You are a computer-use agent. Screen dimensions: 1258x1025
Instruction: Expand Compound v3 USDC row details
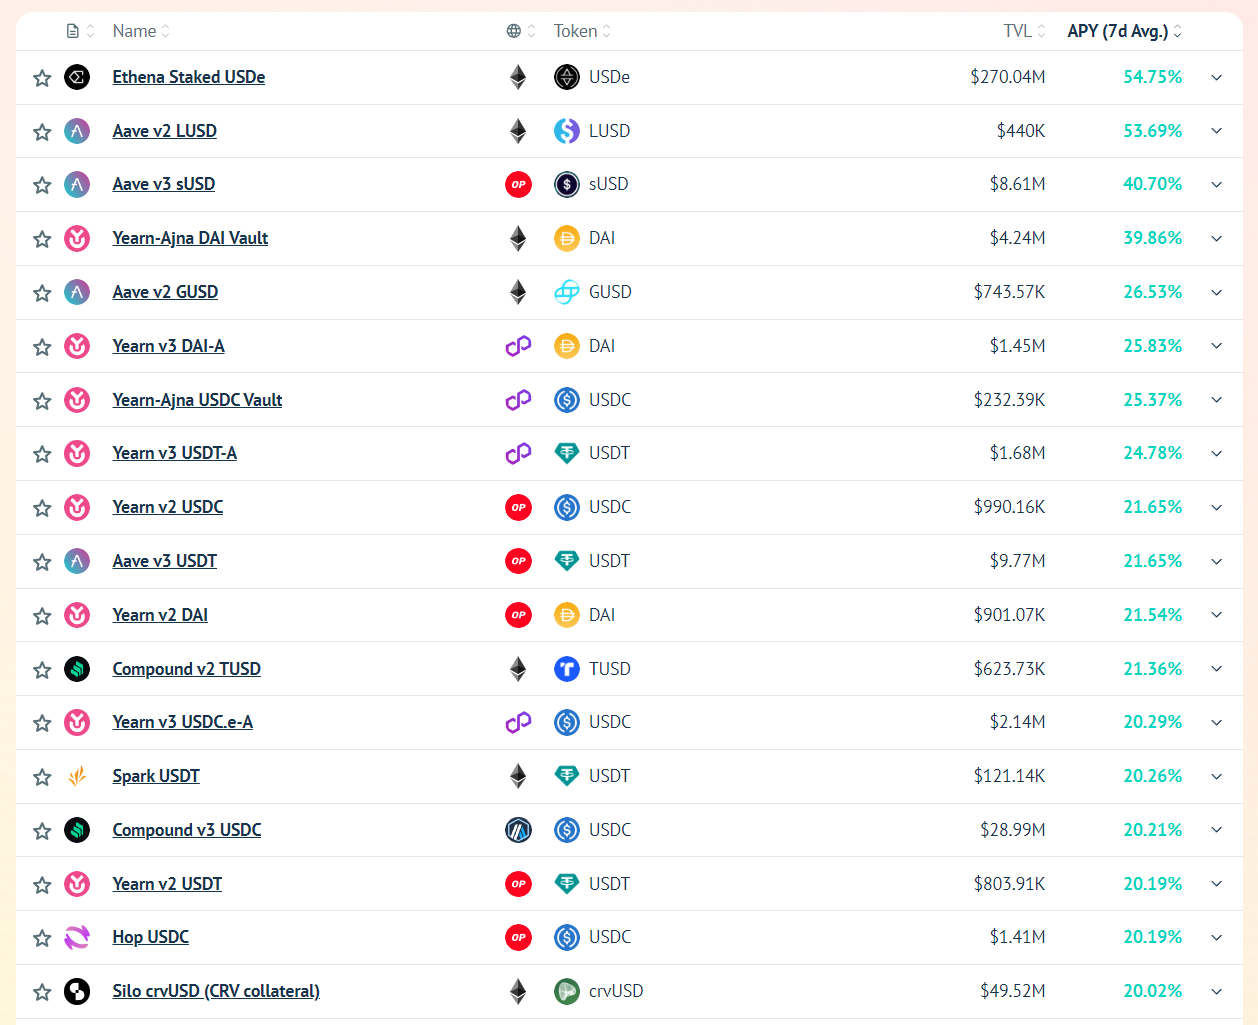click(x=1217, y=830)
